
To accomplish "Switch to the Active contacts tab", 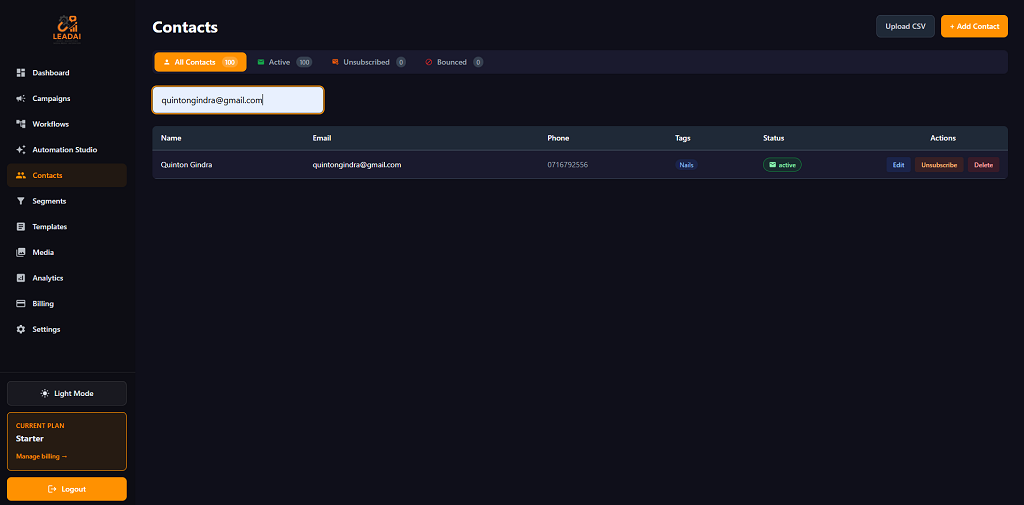I will [x=284, y=62].
